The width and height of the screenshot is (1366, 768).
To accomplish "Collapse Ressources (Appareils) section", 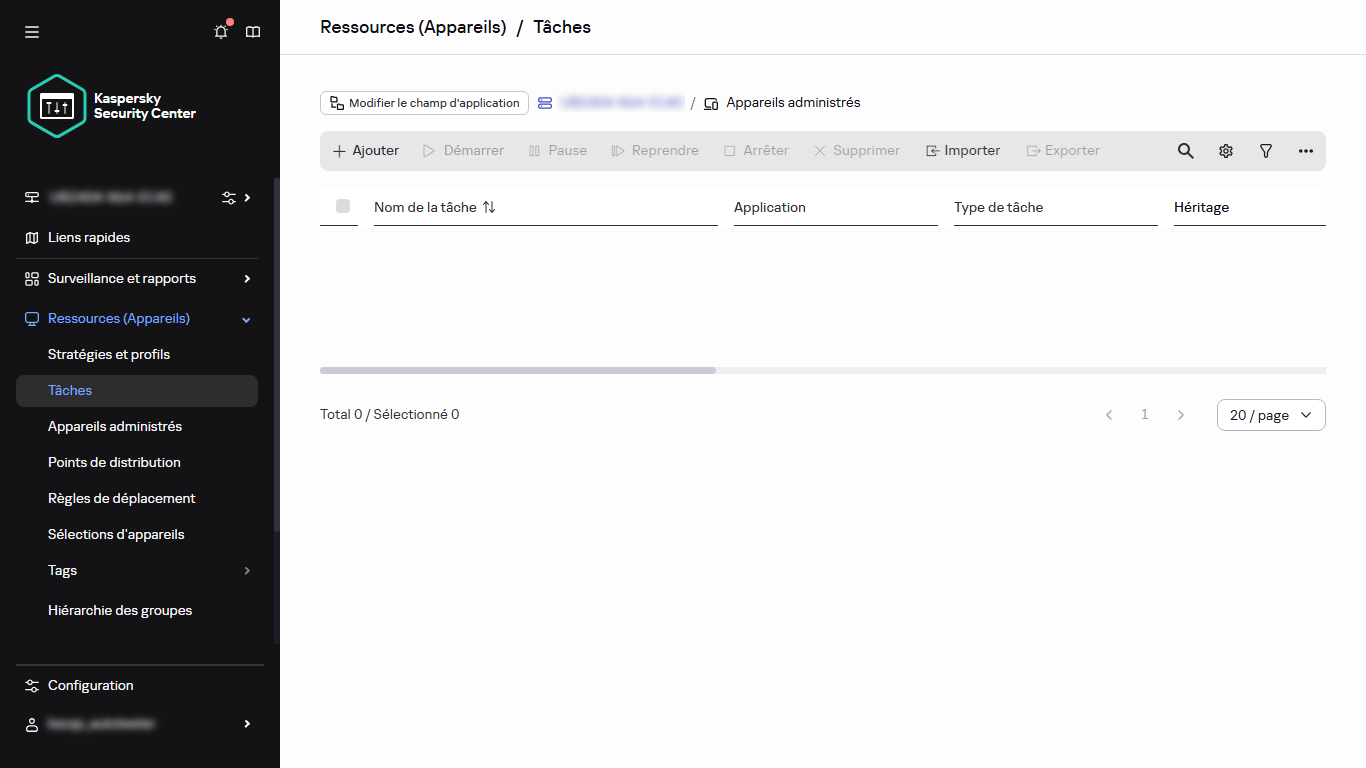I will tap(247, 319).
